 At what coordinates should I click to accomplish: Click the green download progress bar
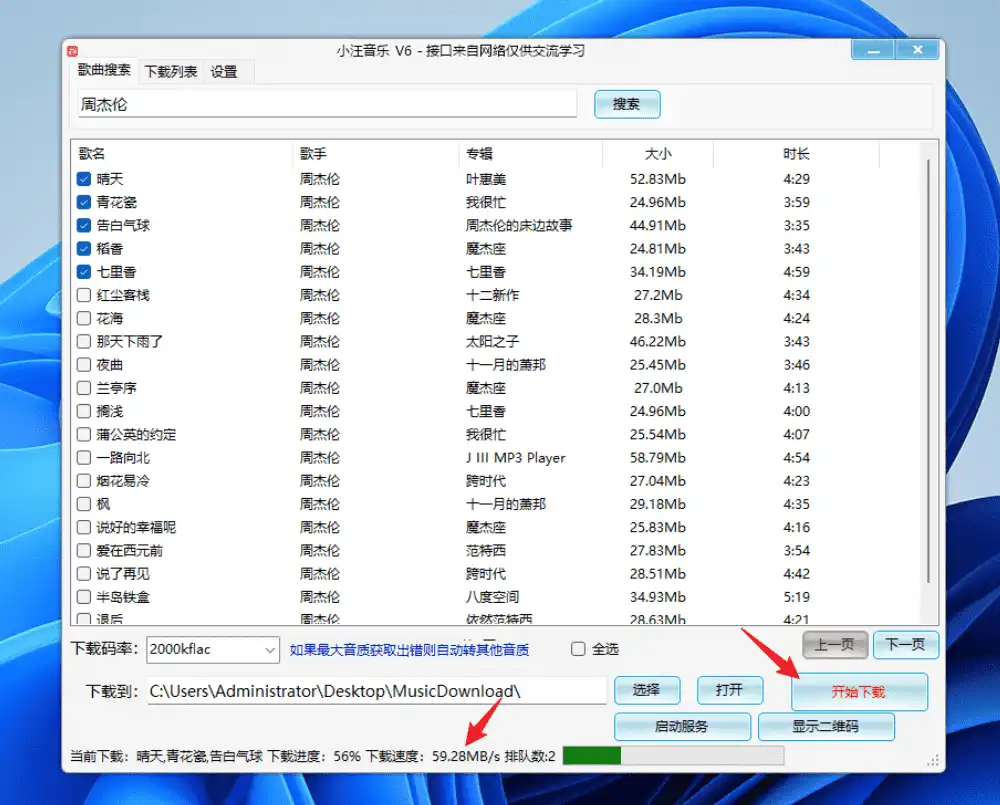[x=673, y=756]
